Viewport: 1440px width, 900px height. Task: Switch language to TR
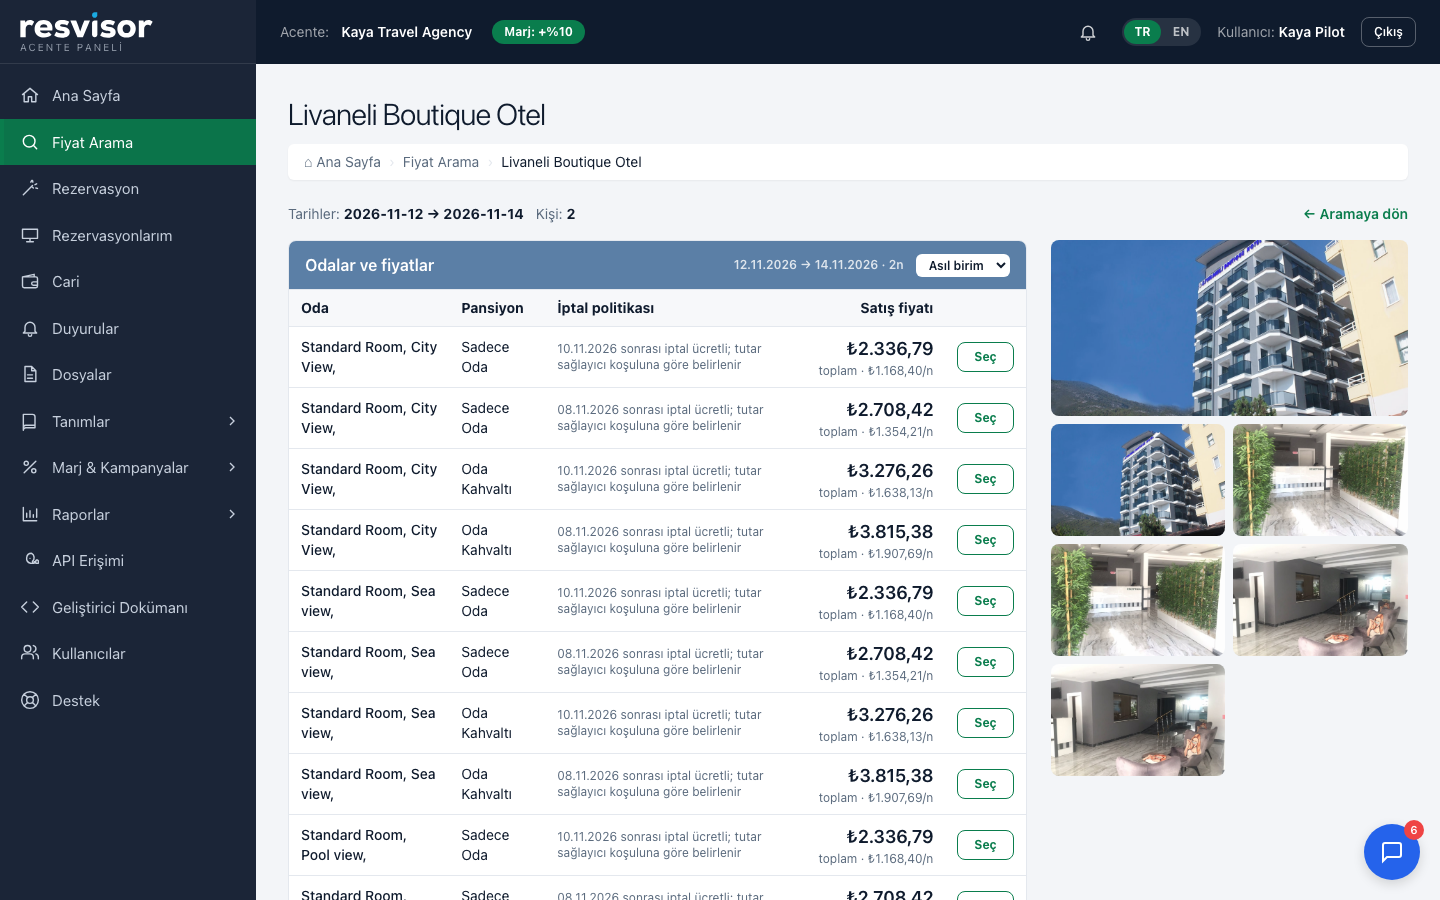[1142, 32]
